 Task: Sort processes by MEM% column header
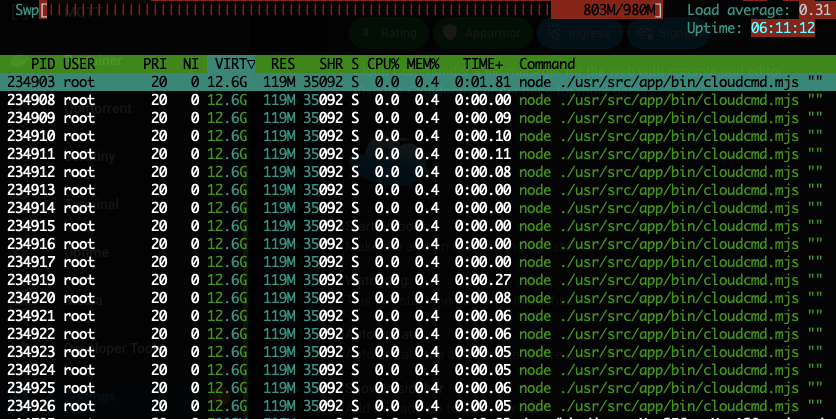[x=423, y=64]
